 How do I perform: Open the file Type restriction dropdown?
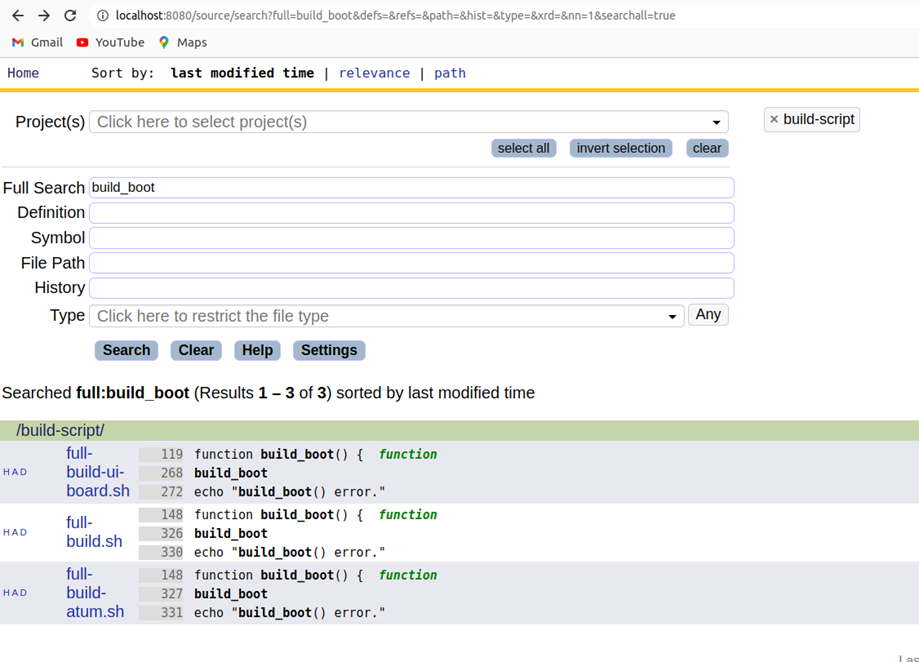point(386,316)
